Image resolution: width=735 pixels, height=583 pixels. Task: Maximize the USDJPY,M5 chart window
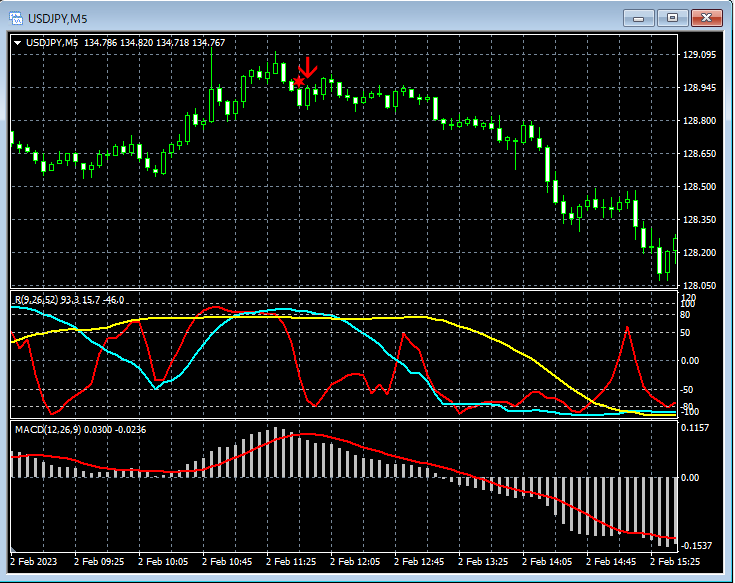672,17
